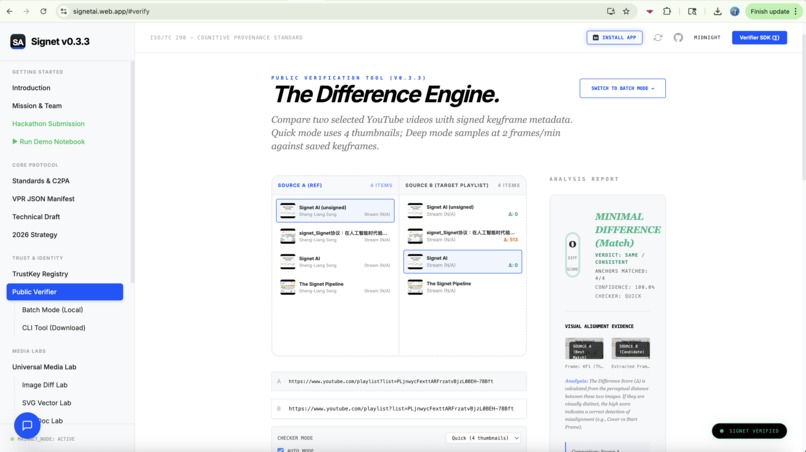This screenshot has height=452, width=806.
Task: Click the URL B input field
Action: (399, 409)
